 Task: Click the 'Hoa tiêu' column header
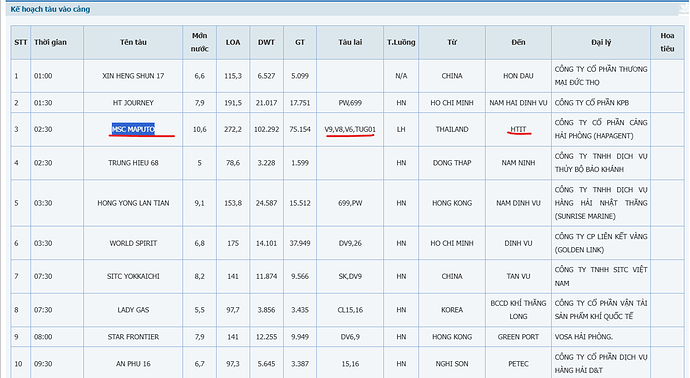pos(667,42)
